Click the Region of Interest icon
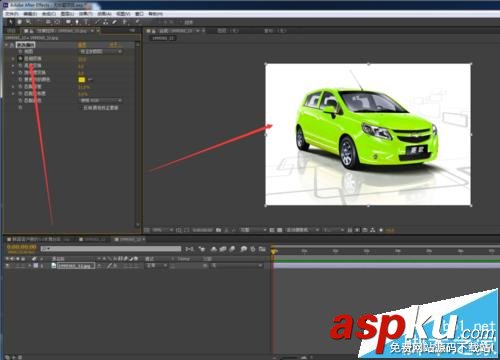The height and width of the screenshot is (360, 500). click(272, 230)
